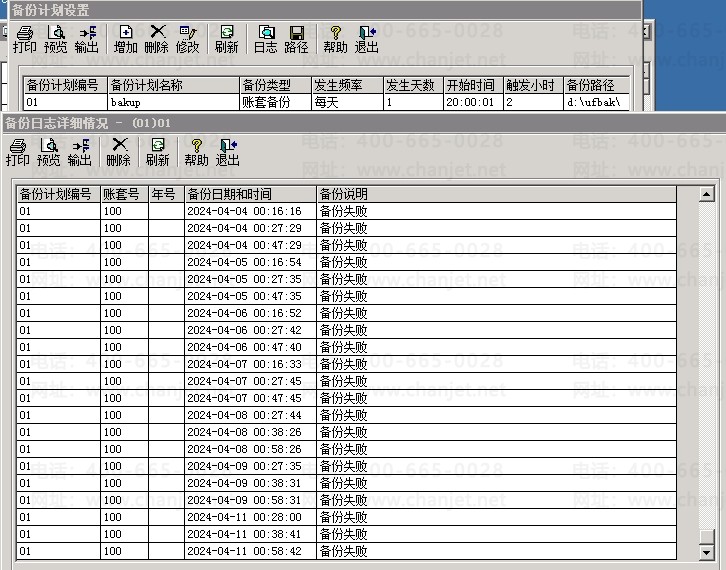
Task: Click Help (帮助) icon in backup plan settings toolbar
Action: (335, 39)
